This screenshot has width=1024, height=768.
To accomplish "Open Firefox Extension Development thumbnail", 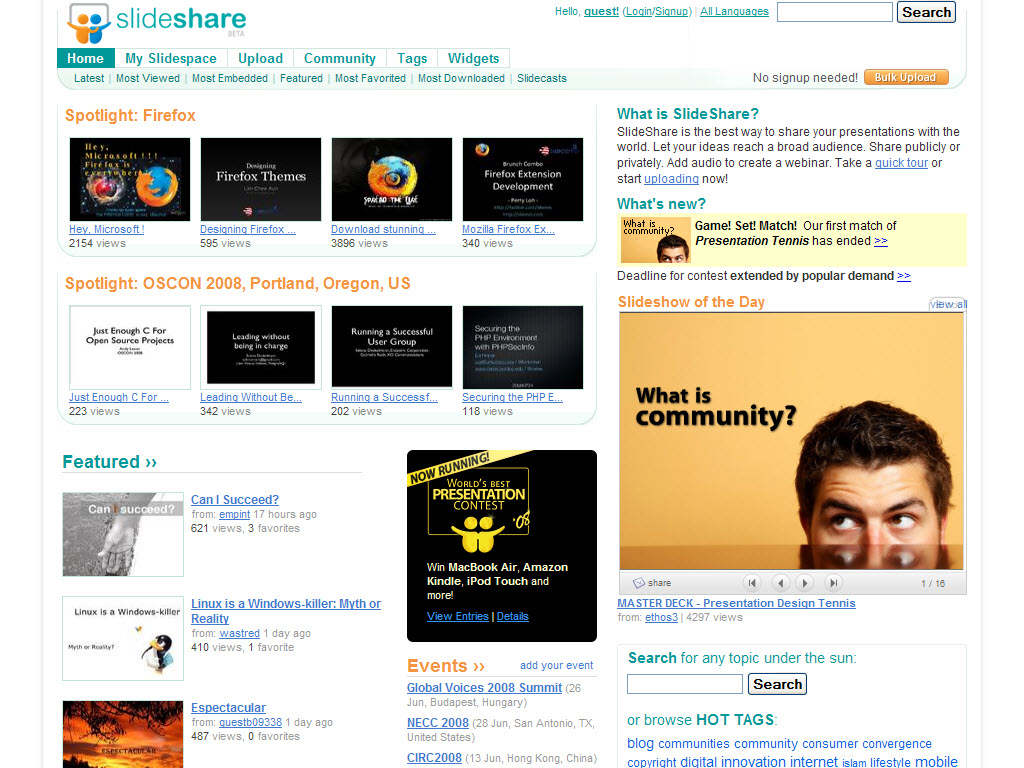I will point(523,179).
